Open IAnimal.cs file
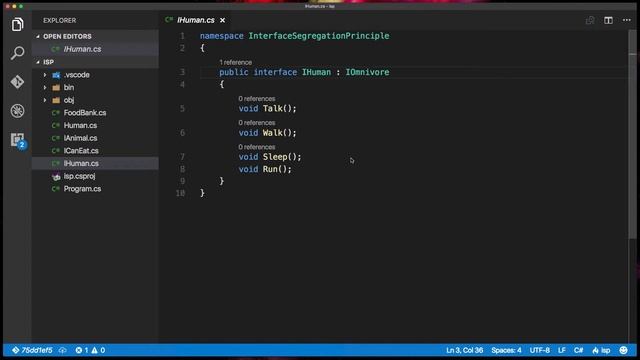Screen dimensions: 640x360 tap(96, 138)
